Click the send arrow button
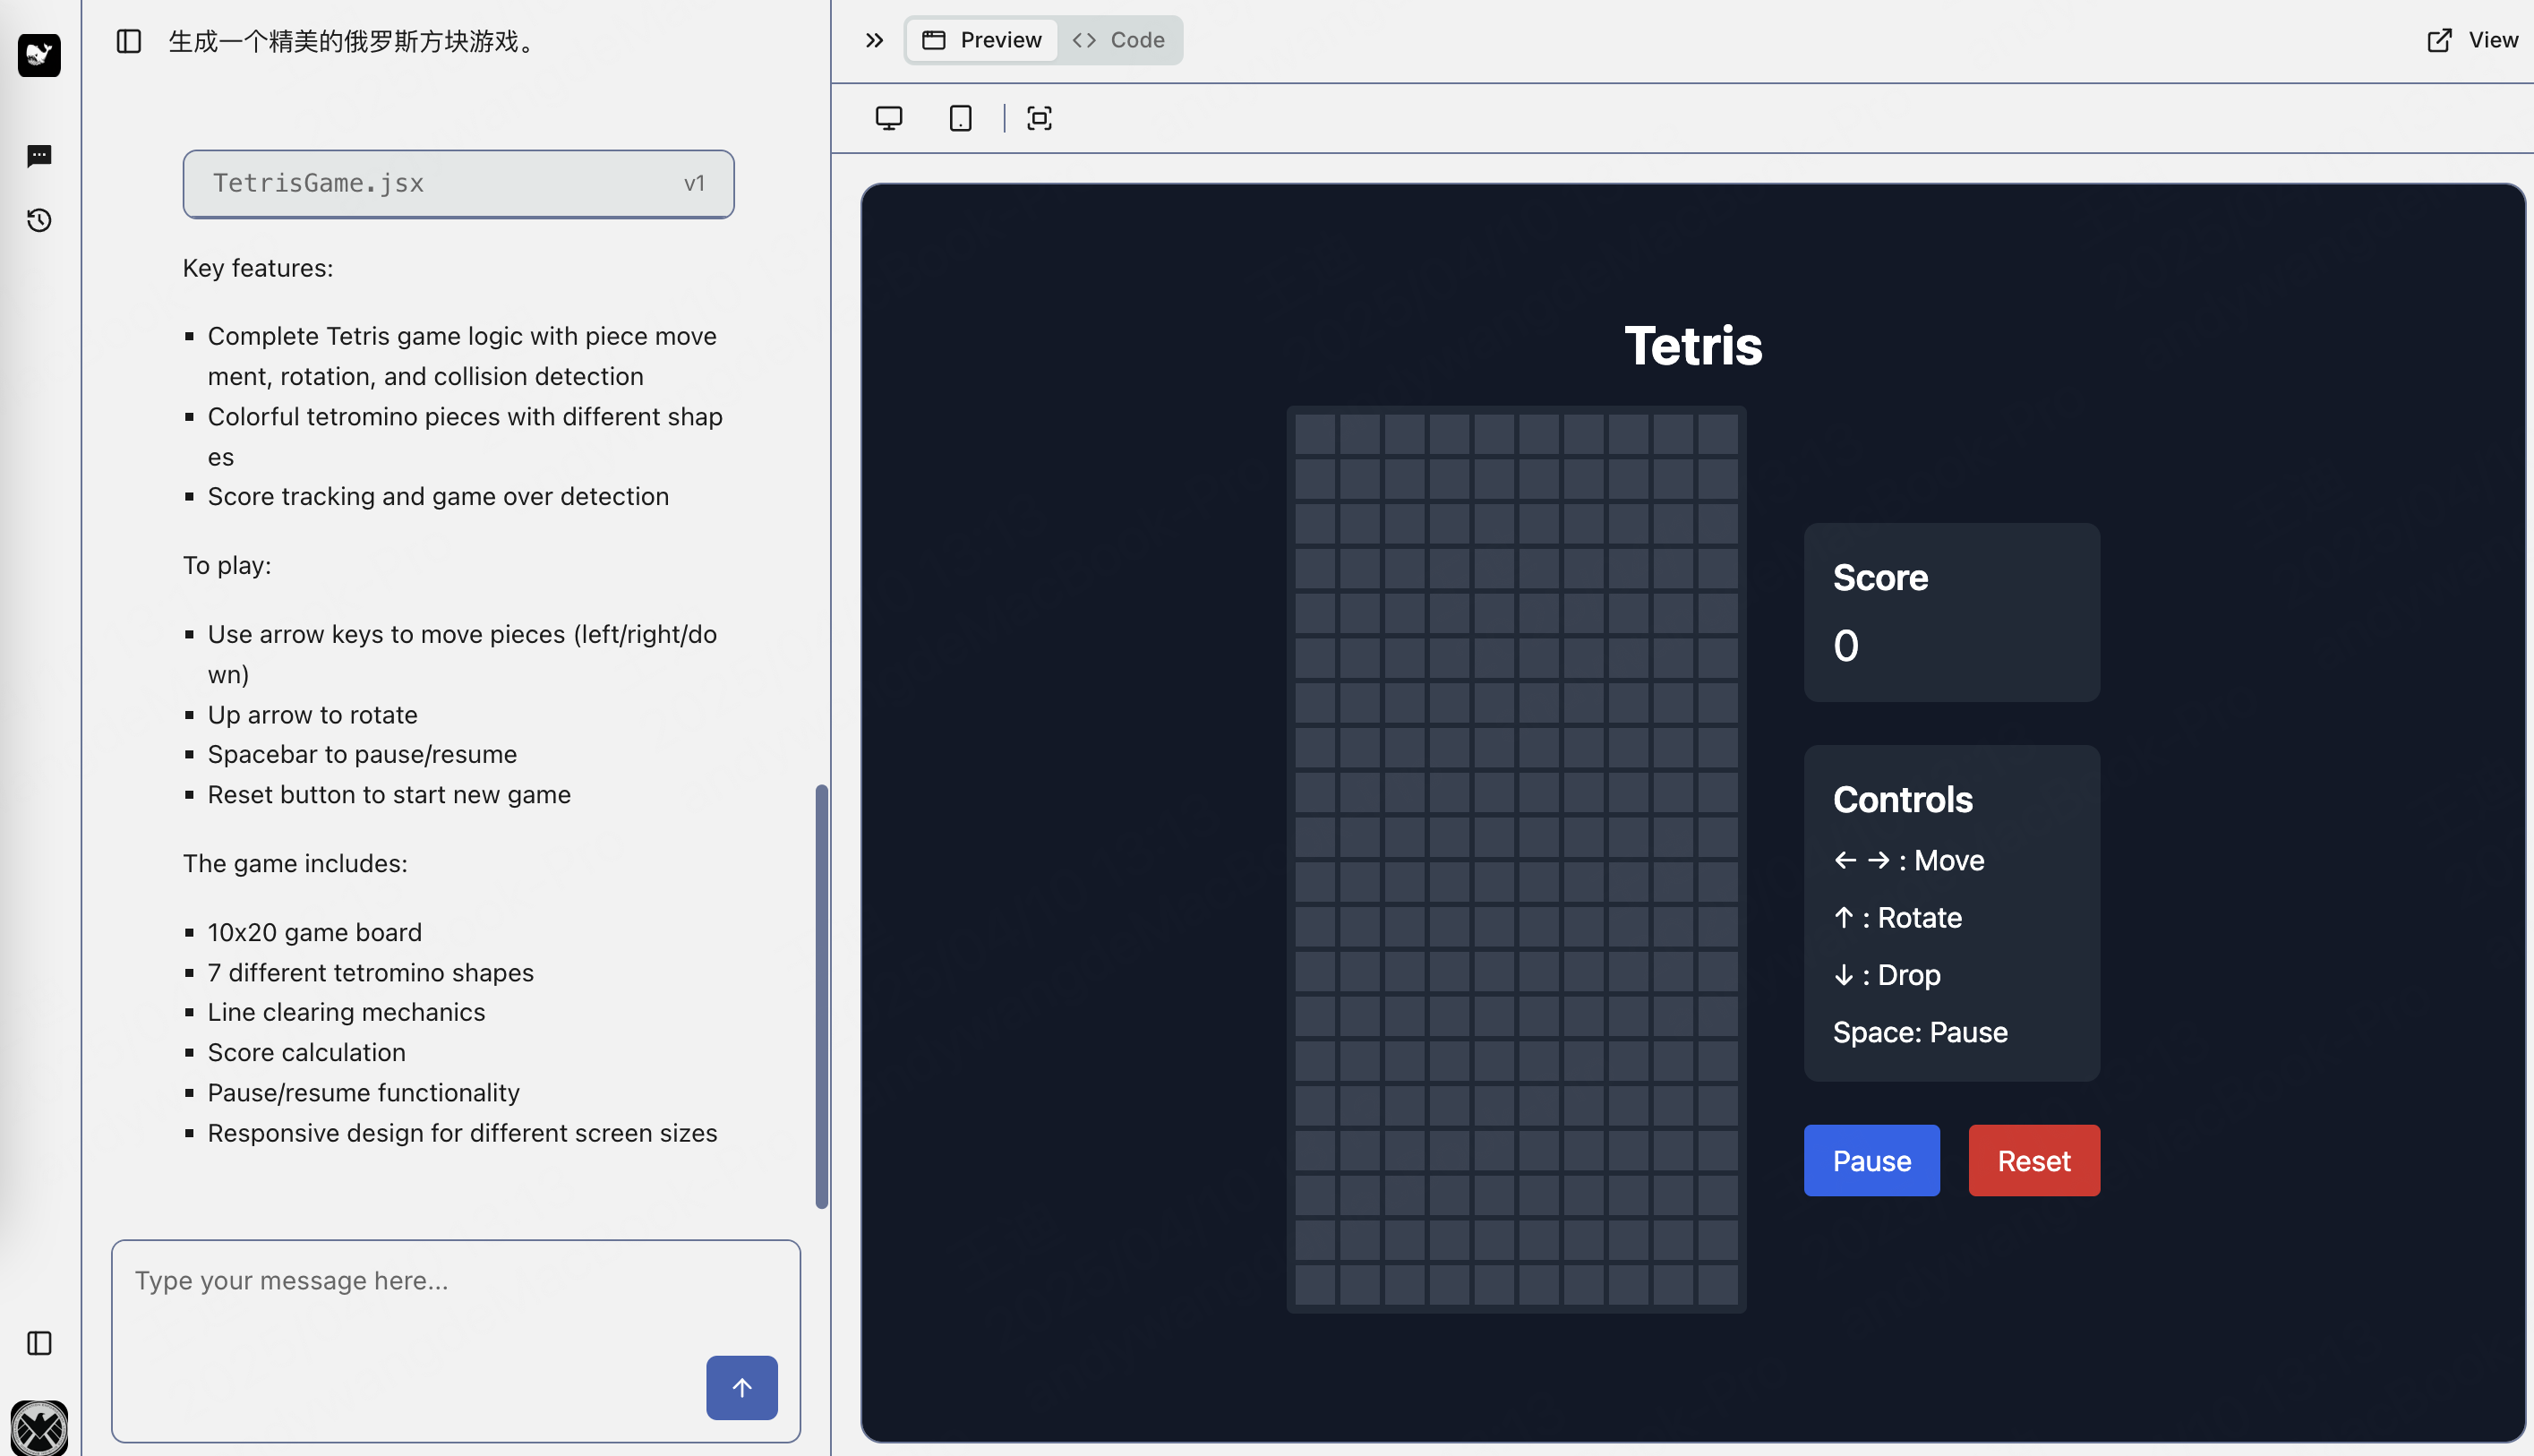 pos(741,1387)
